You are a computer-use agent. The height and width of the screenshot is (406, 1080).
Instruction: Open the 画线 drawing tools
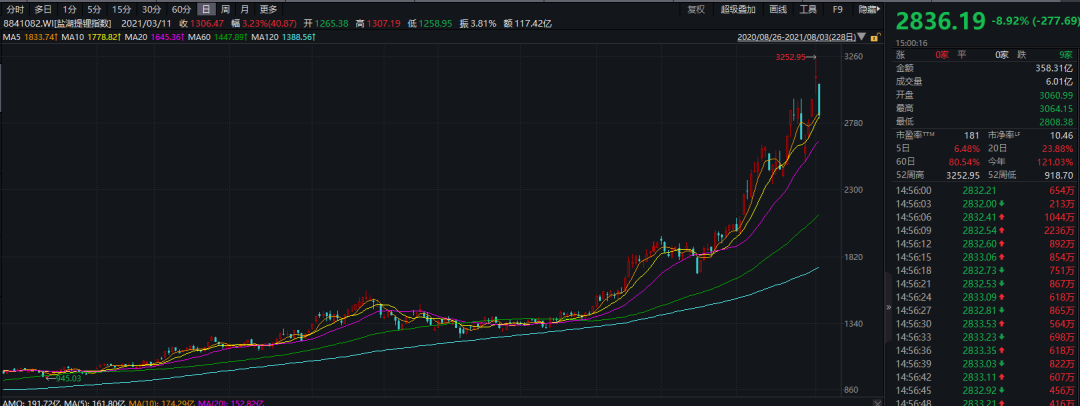tap(779, 9)
